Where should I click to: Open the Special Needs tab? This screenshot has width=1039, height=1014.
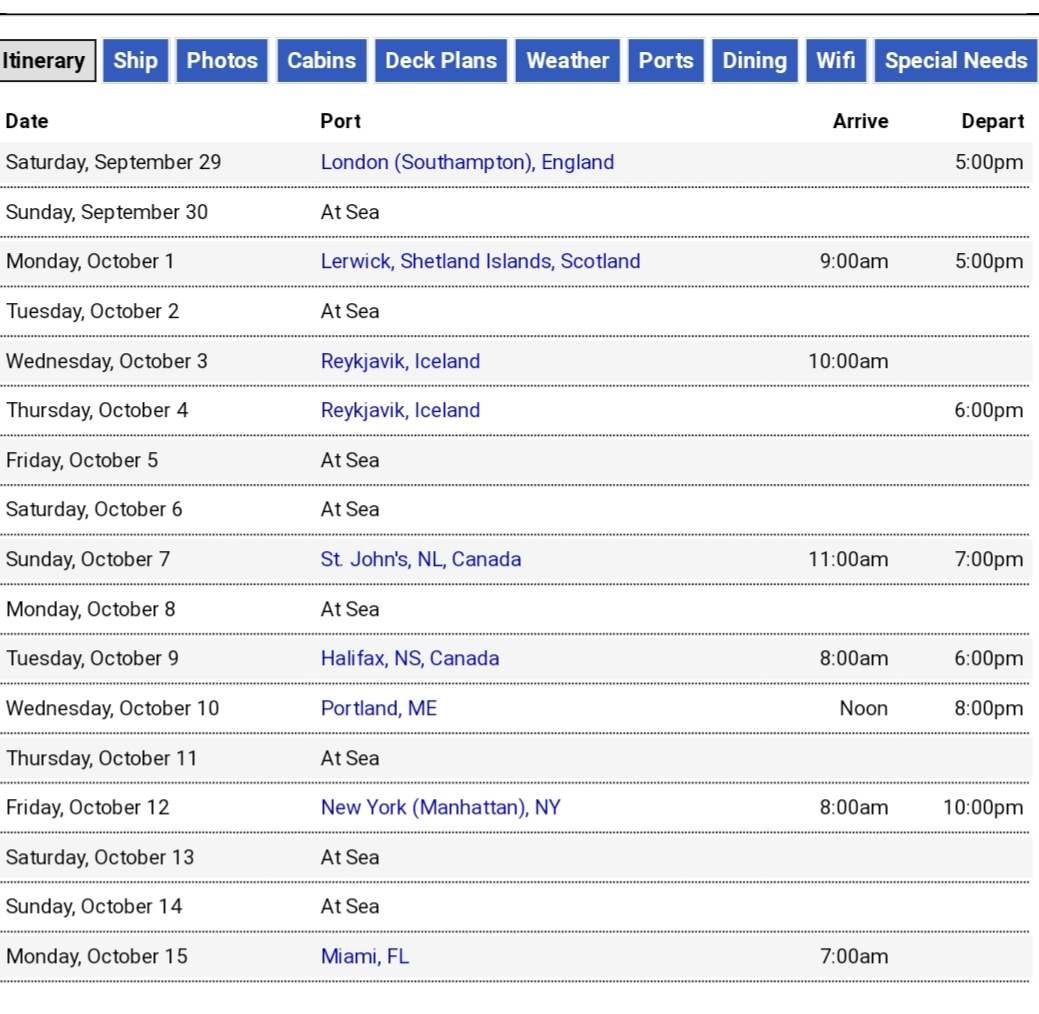(x=955, y=60)
